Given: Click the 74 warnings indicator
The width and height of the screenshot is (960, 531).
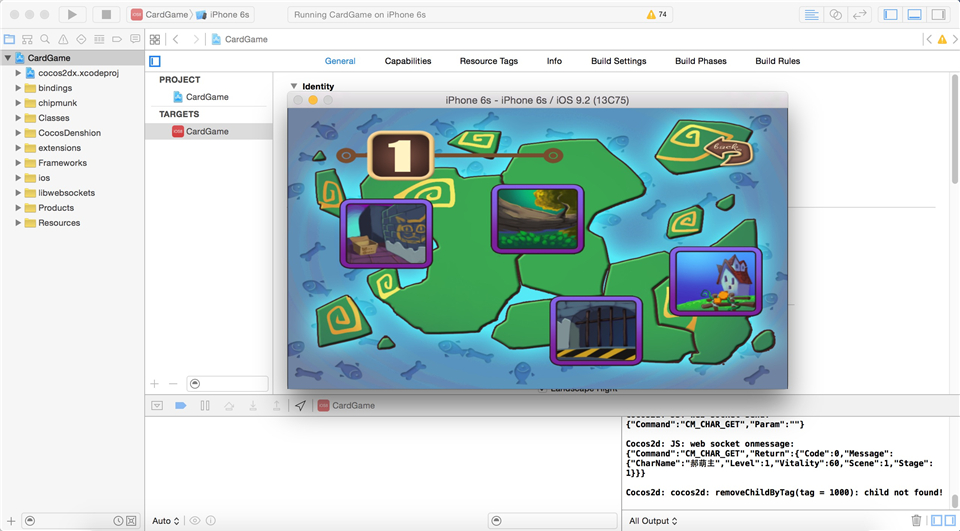Looking at the screenshot, I should 657,14.
